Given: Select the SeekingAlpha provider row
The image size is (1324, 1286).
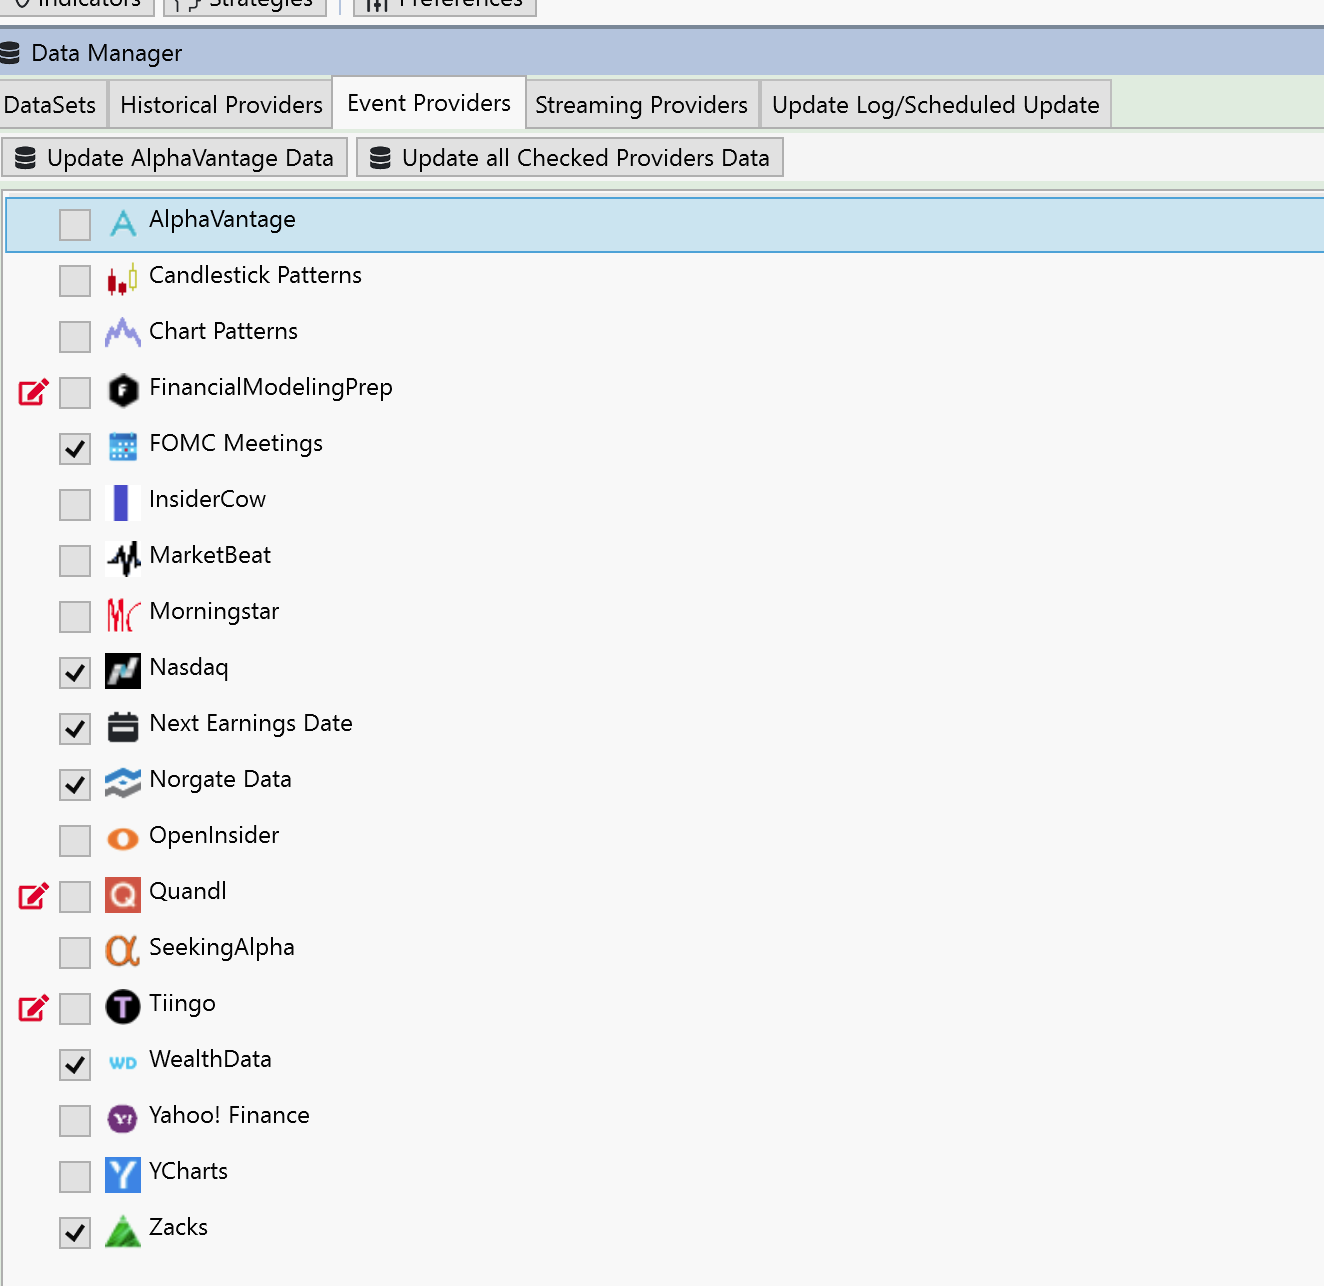Looking at the screenshot, I should pyautogui.click(x=221, y=948).
